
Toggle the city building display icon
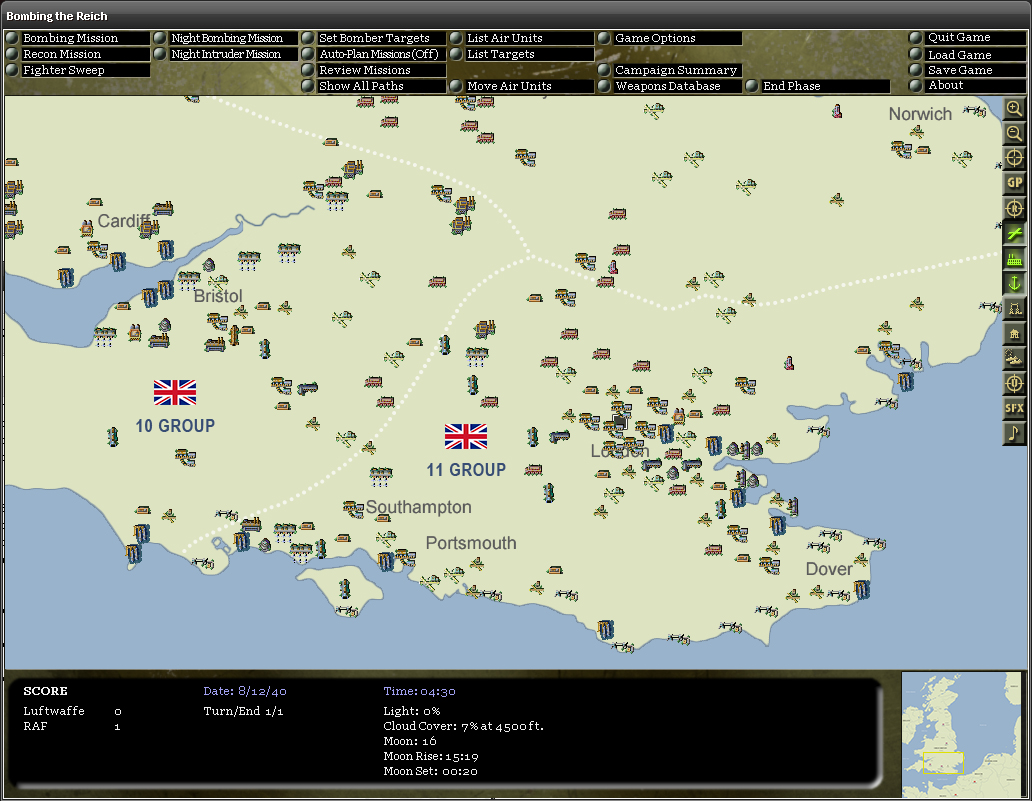[x=1014, y=334]
